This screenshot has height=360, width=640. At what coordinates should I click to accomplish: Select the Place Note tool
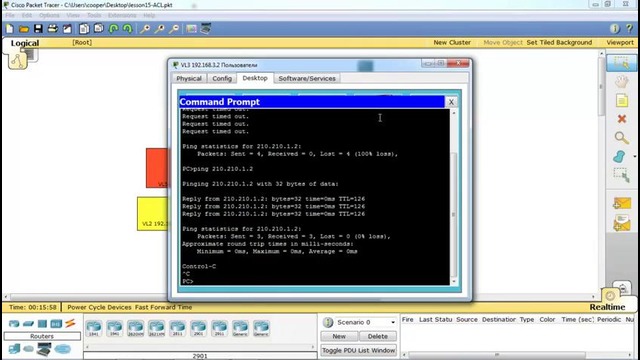[x=621, y=100]
